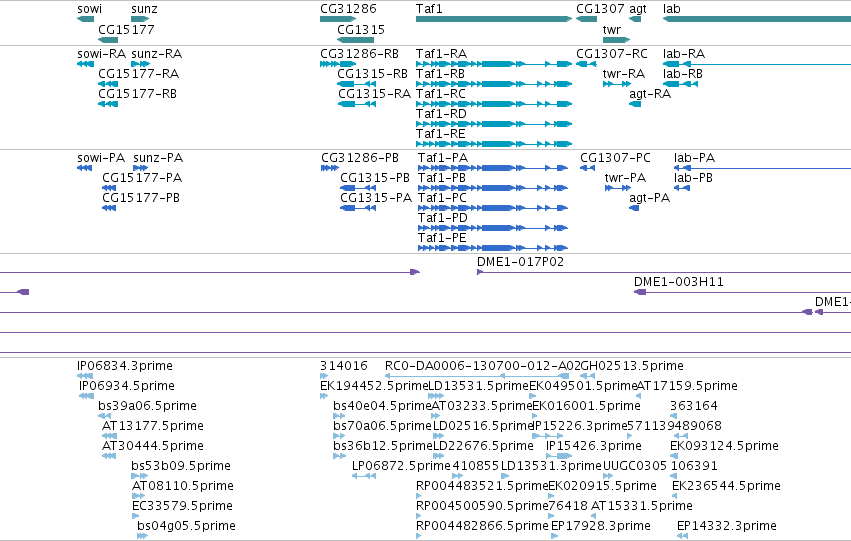851x541 pixels.
Task: Click protein 'CG15177-PA'
Action: (x=142, y=178)
